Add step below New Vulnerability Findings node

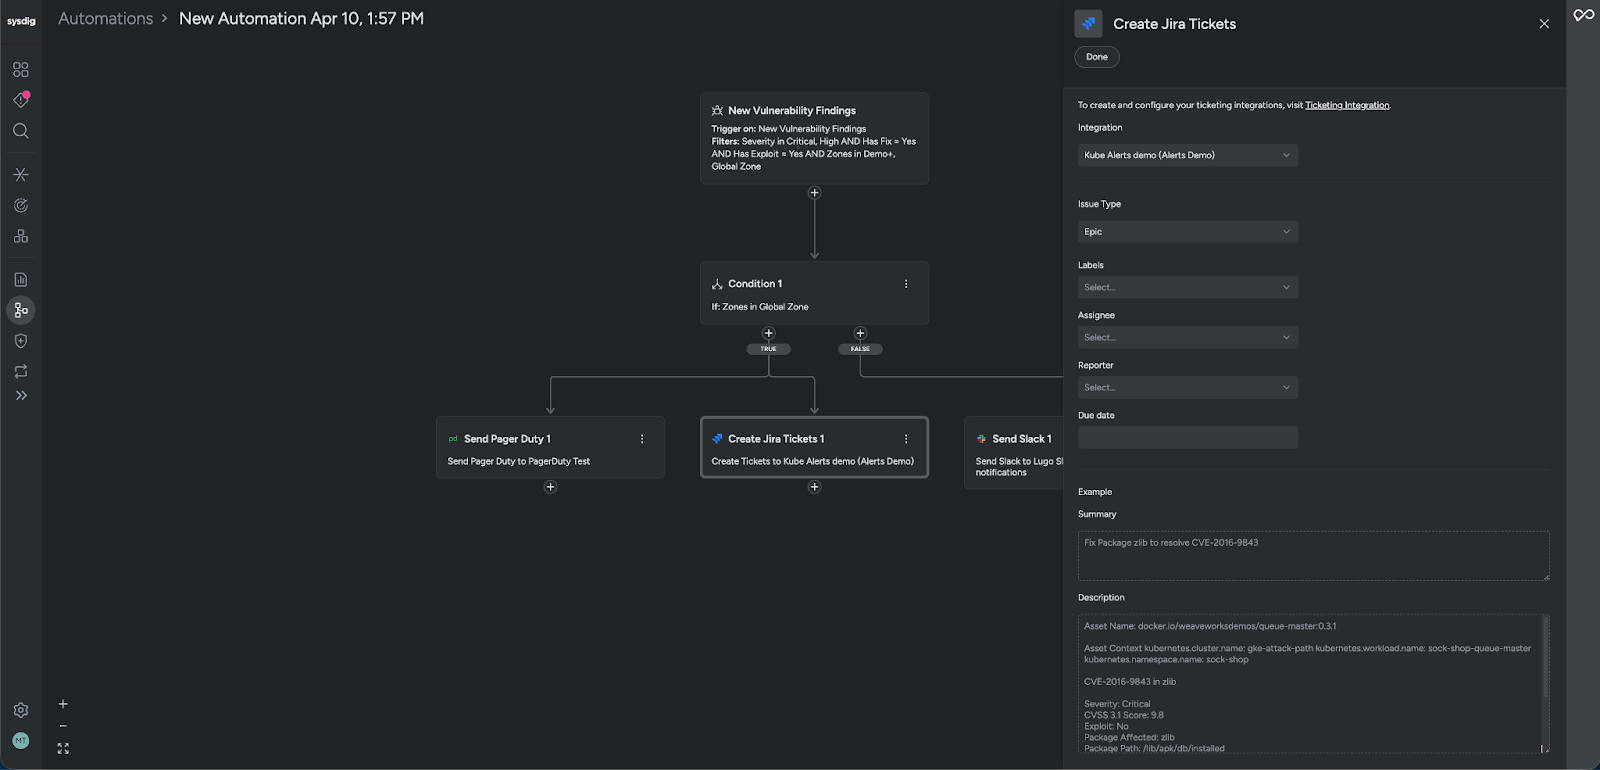(x=814, y=193)
